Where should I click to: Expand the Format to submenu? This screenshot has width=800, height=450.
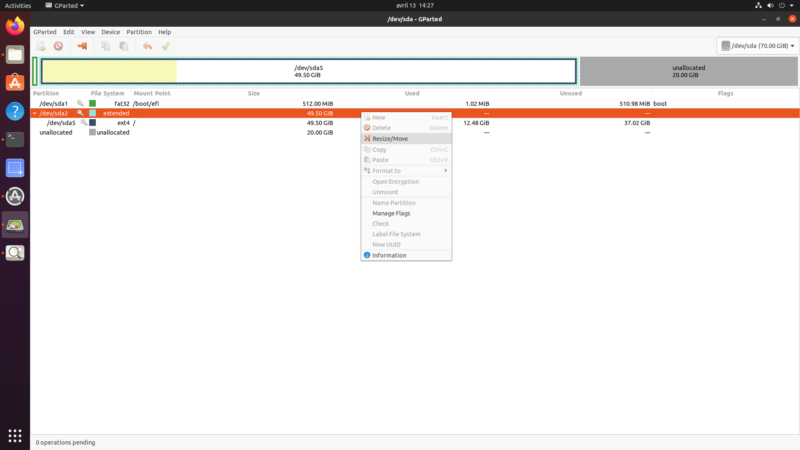[406, 170]
